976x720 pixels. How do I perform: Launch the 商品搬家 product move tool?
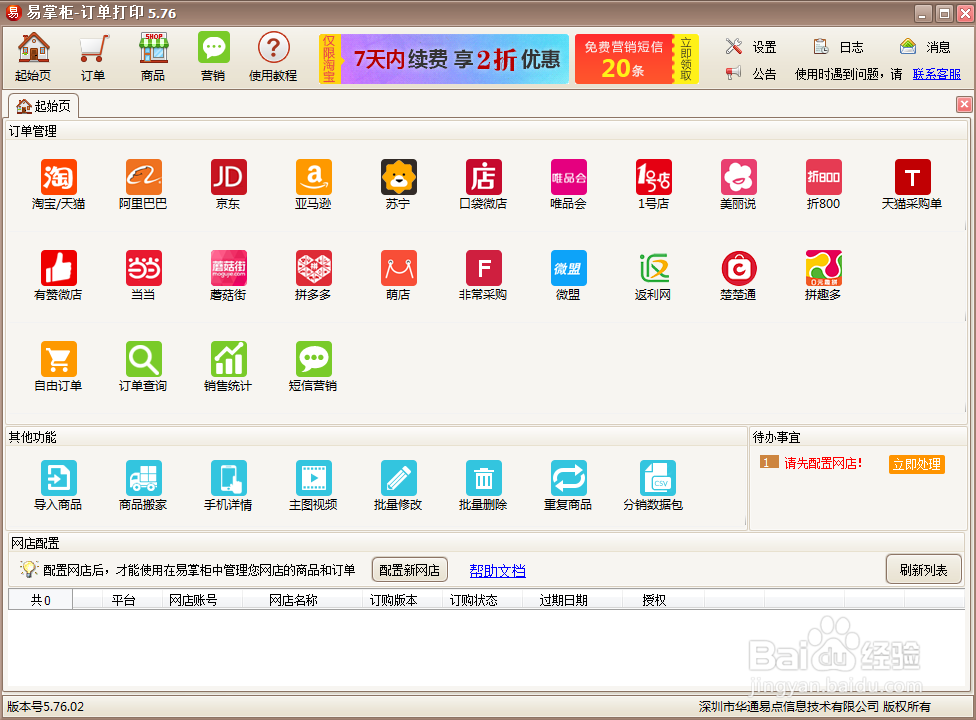(x=143, y=485)
